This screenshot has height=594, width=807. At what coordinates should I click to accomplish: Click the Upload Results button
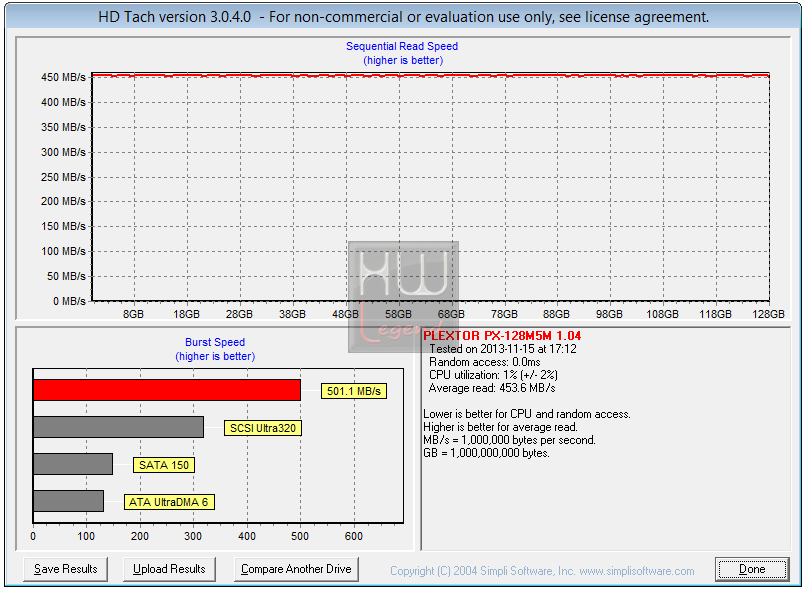coord(169,569)
